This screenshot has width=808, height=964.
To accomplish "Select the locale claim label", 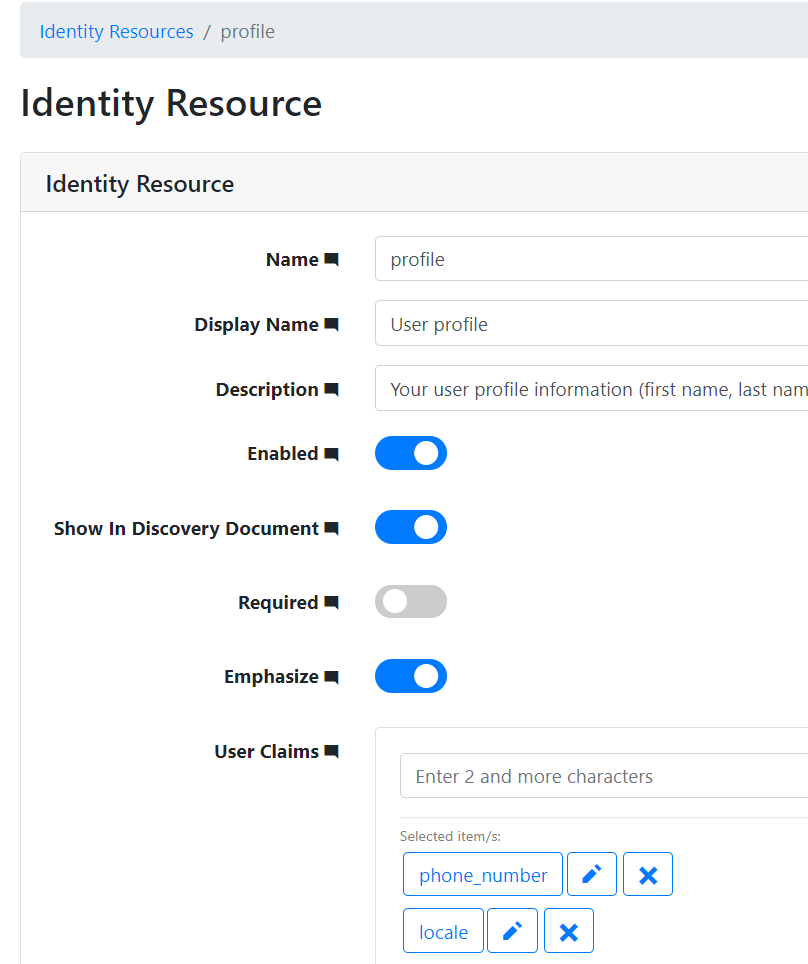I will pos(442,930).
